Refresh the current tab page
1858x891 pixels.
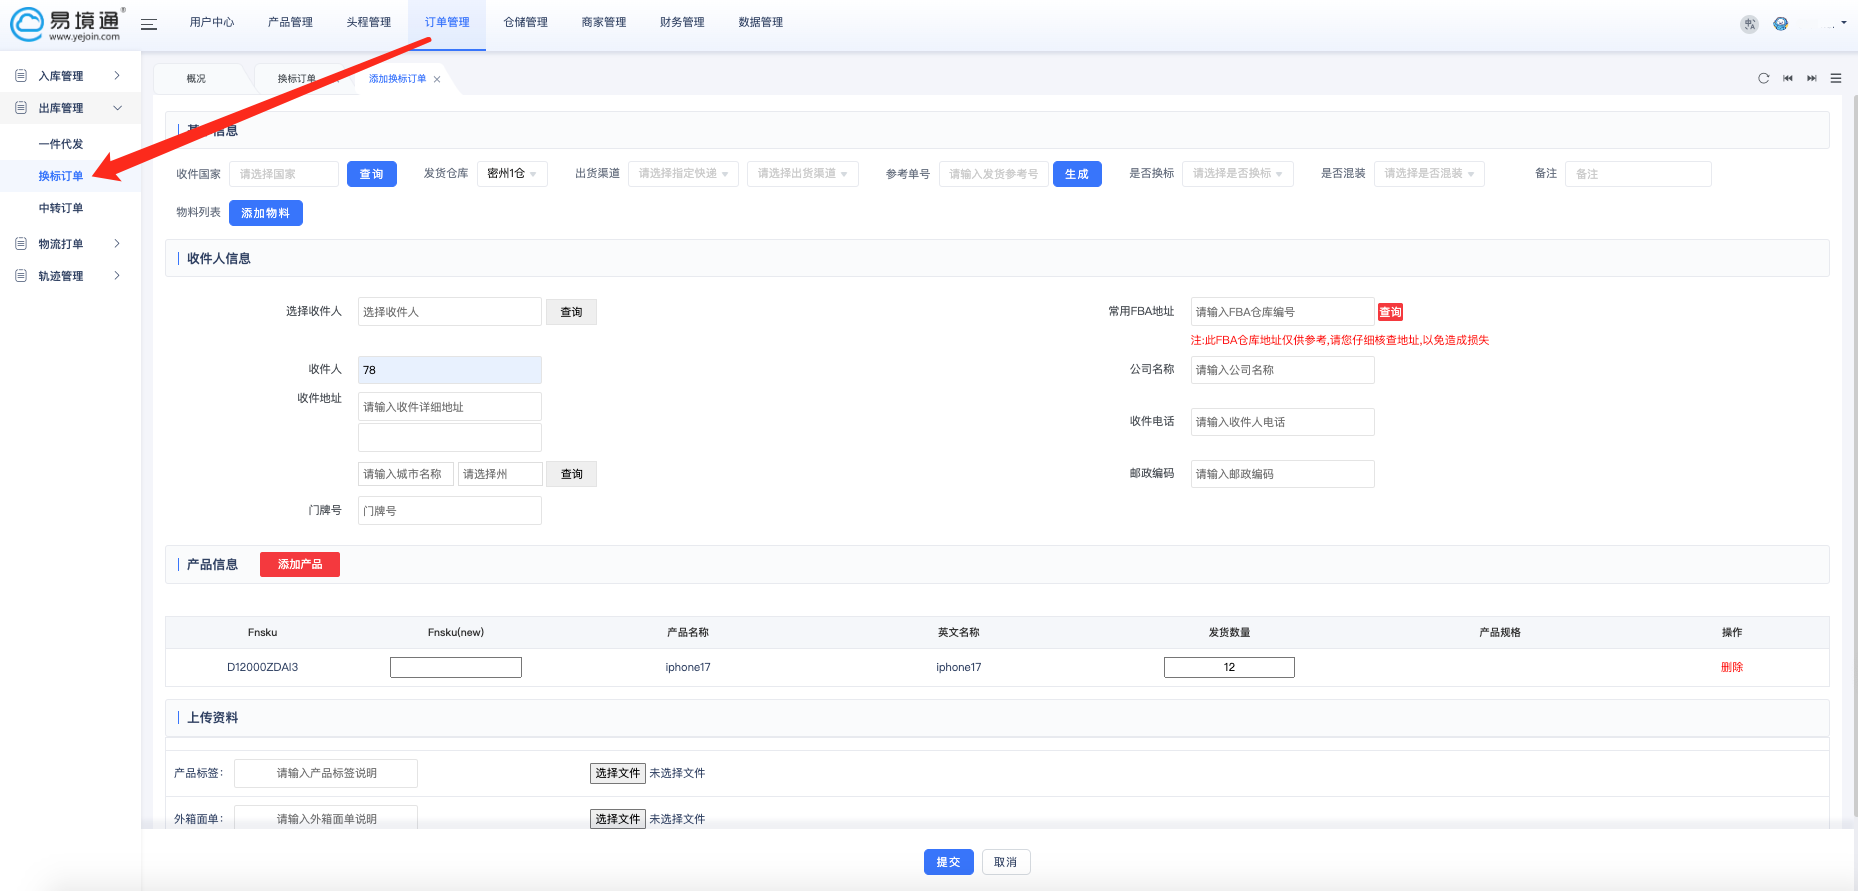[1763, 78]
